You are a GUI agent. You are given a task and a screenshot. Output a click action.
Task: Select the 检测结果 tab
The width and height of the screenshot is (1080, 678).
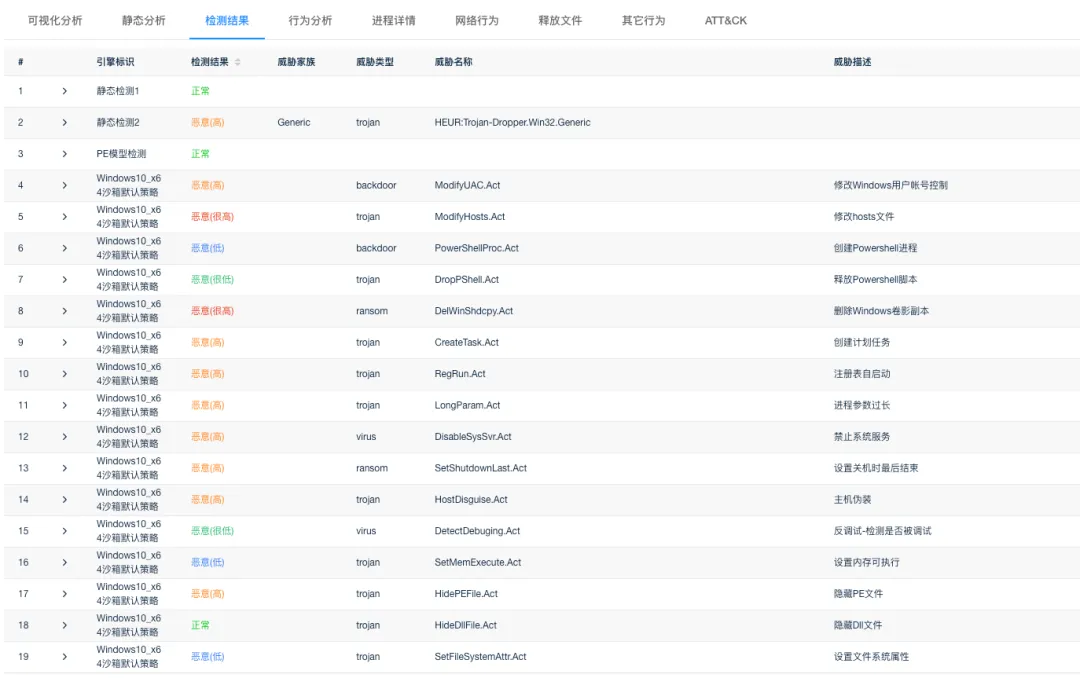click(227, 21)
